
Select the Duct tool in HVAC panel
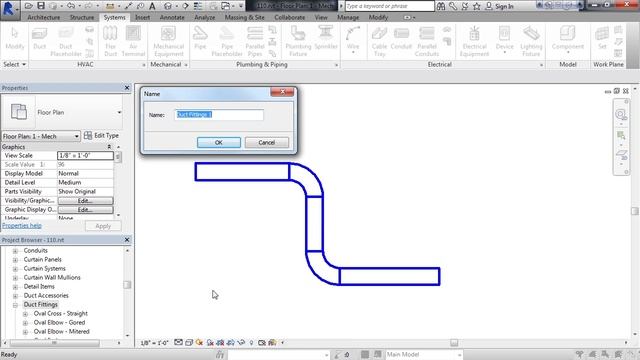coord(39,39)
